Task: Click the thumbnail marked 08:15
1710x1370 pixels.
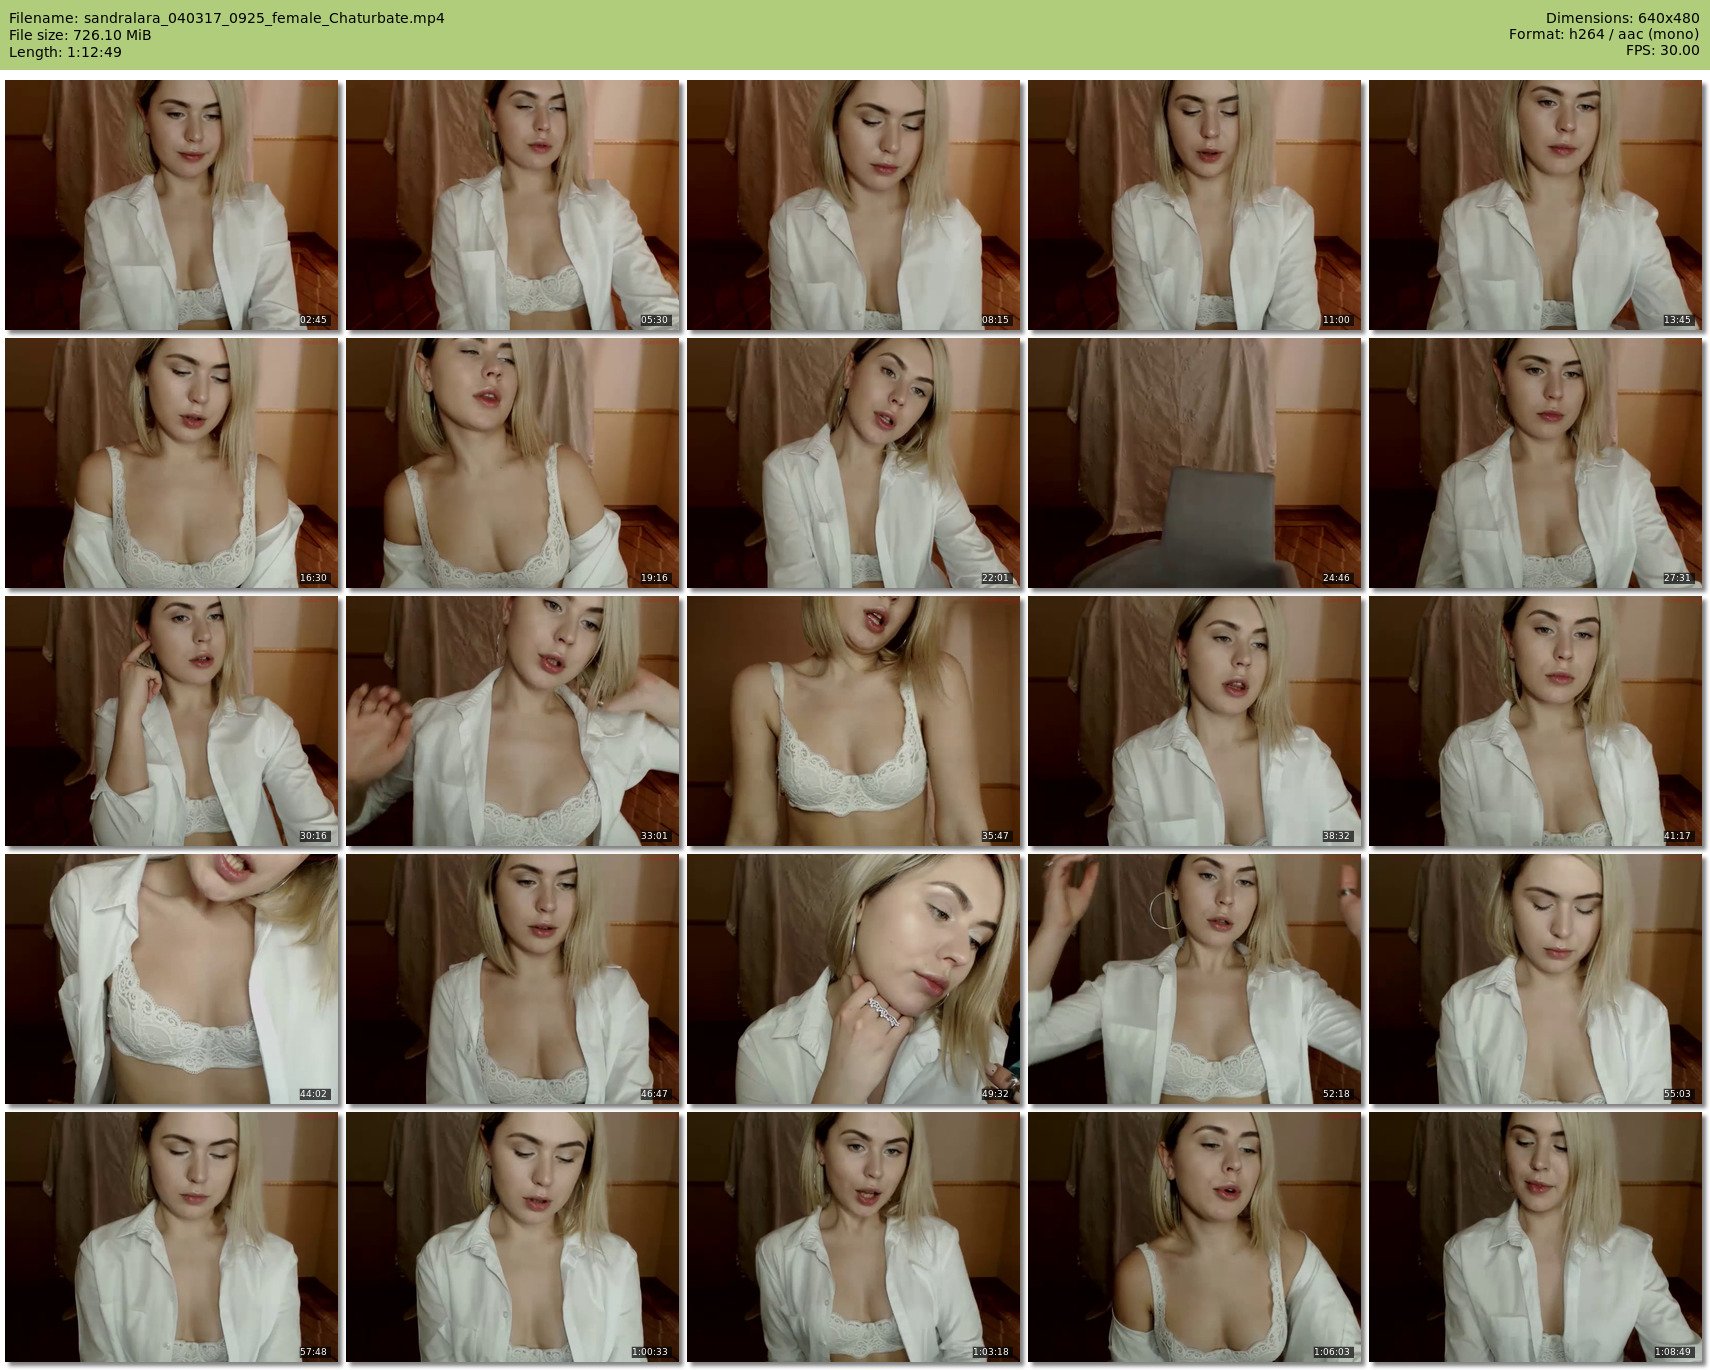Action: tap(854, 205)
